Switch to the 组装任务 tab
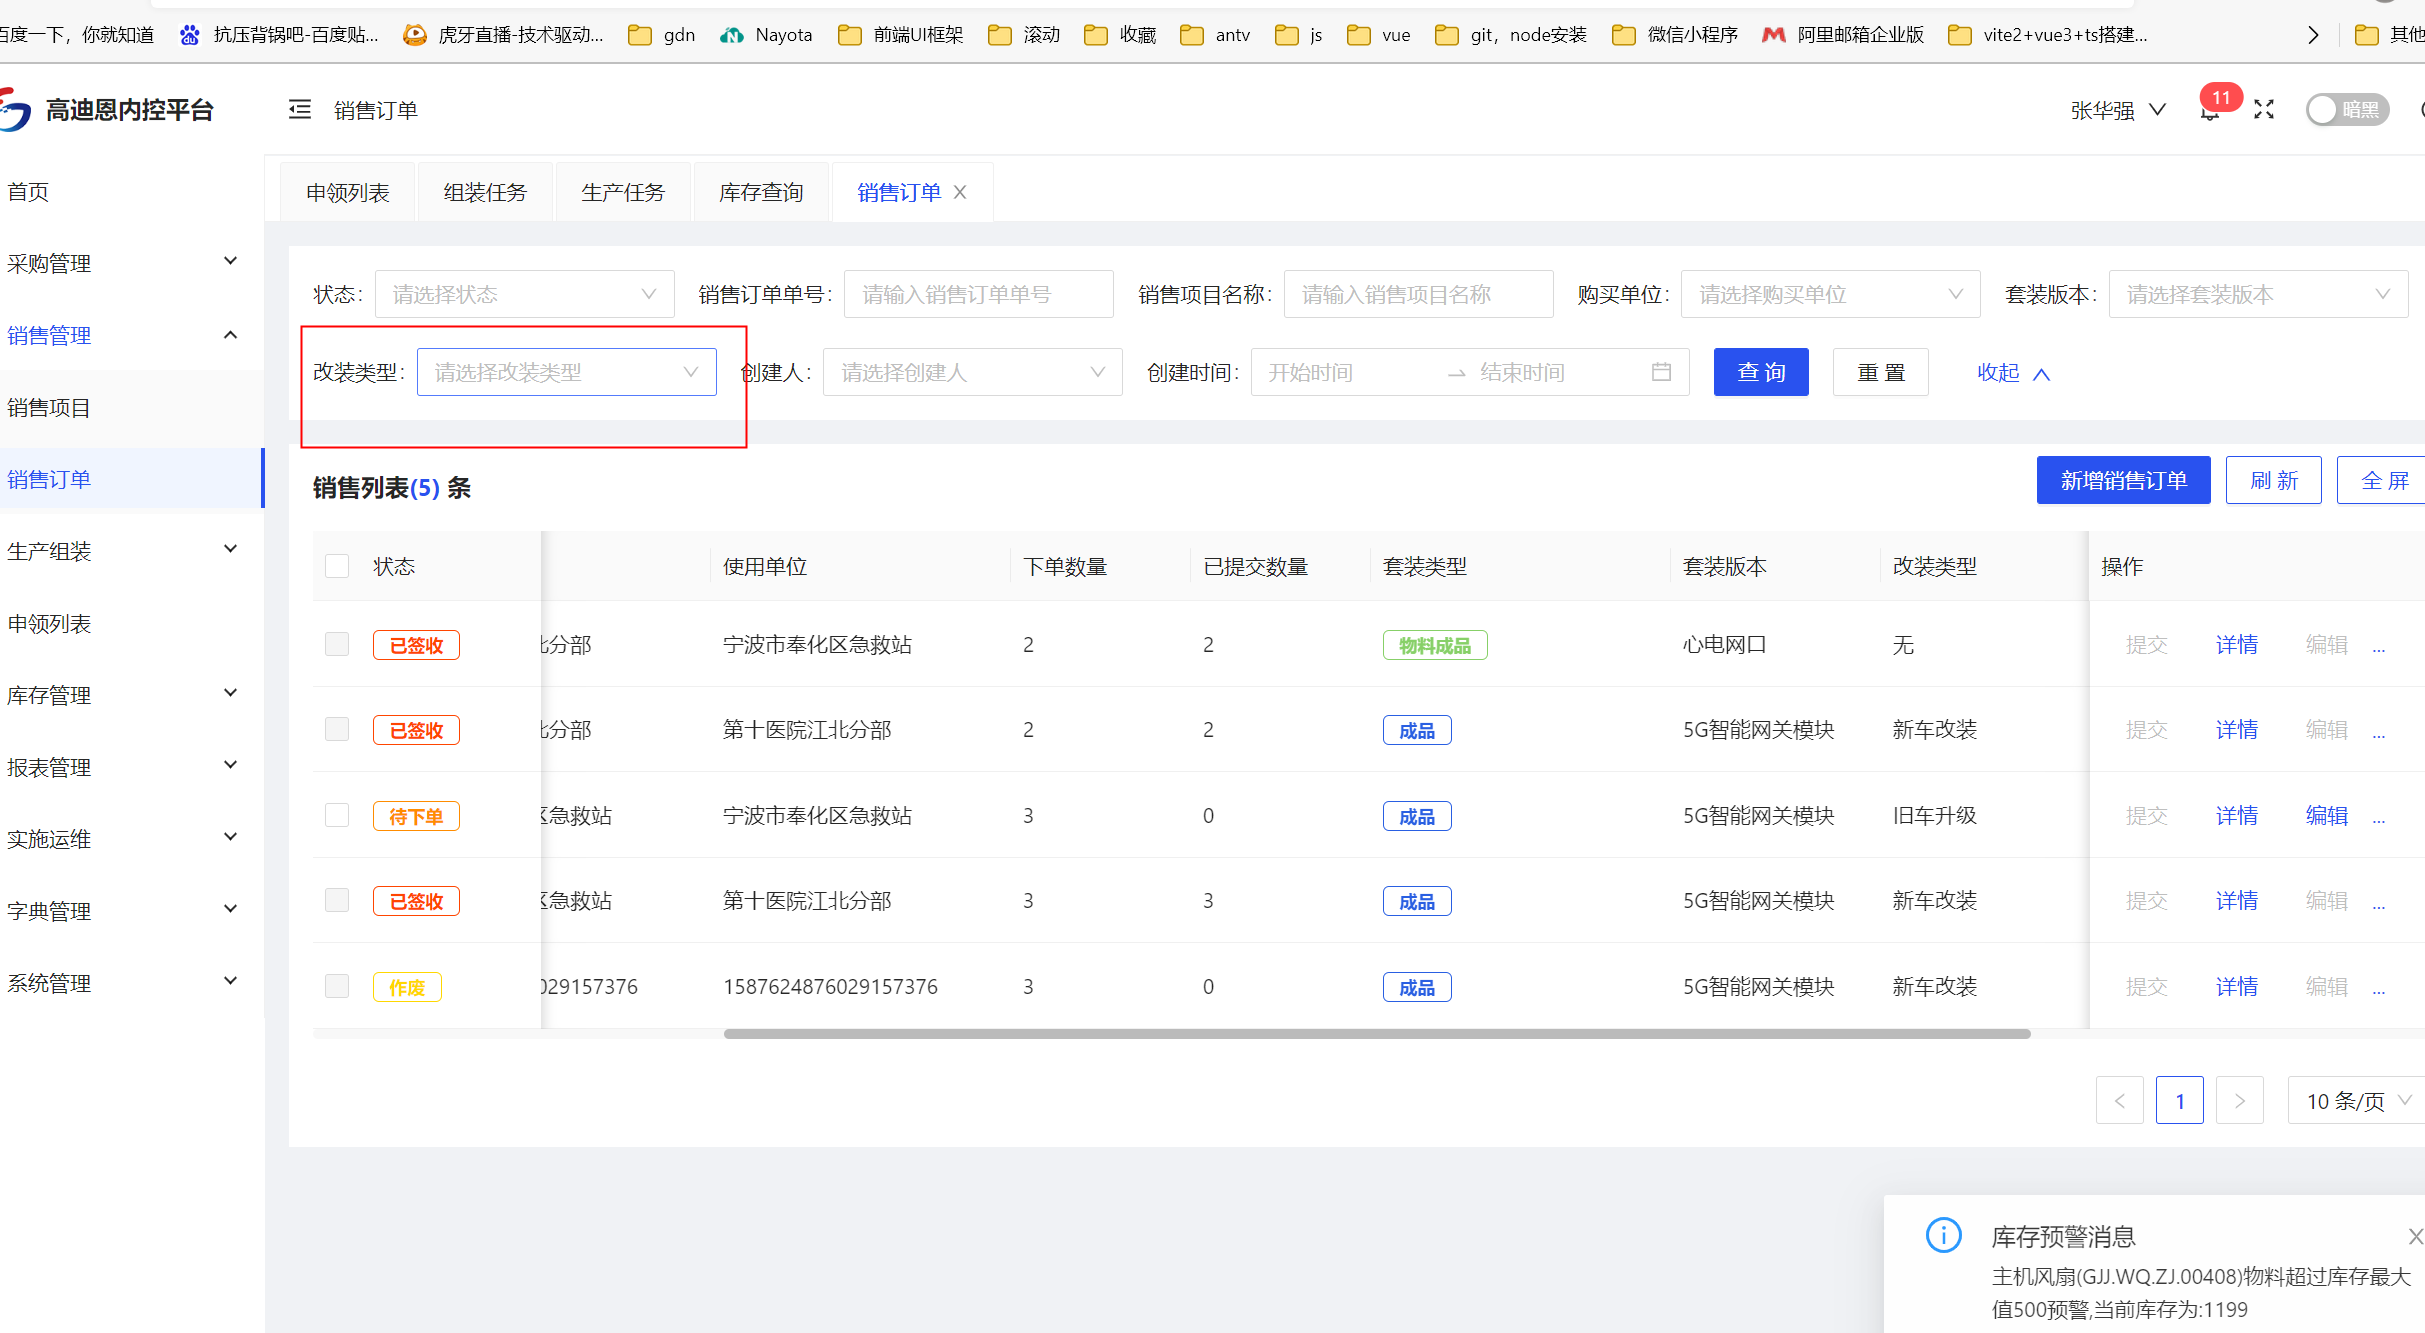The width and height of the screenshot is (2425, 1333). pos(485,192)
